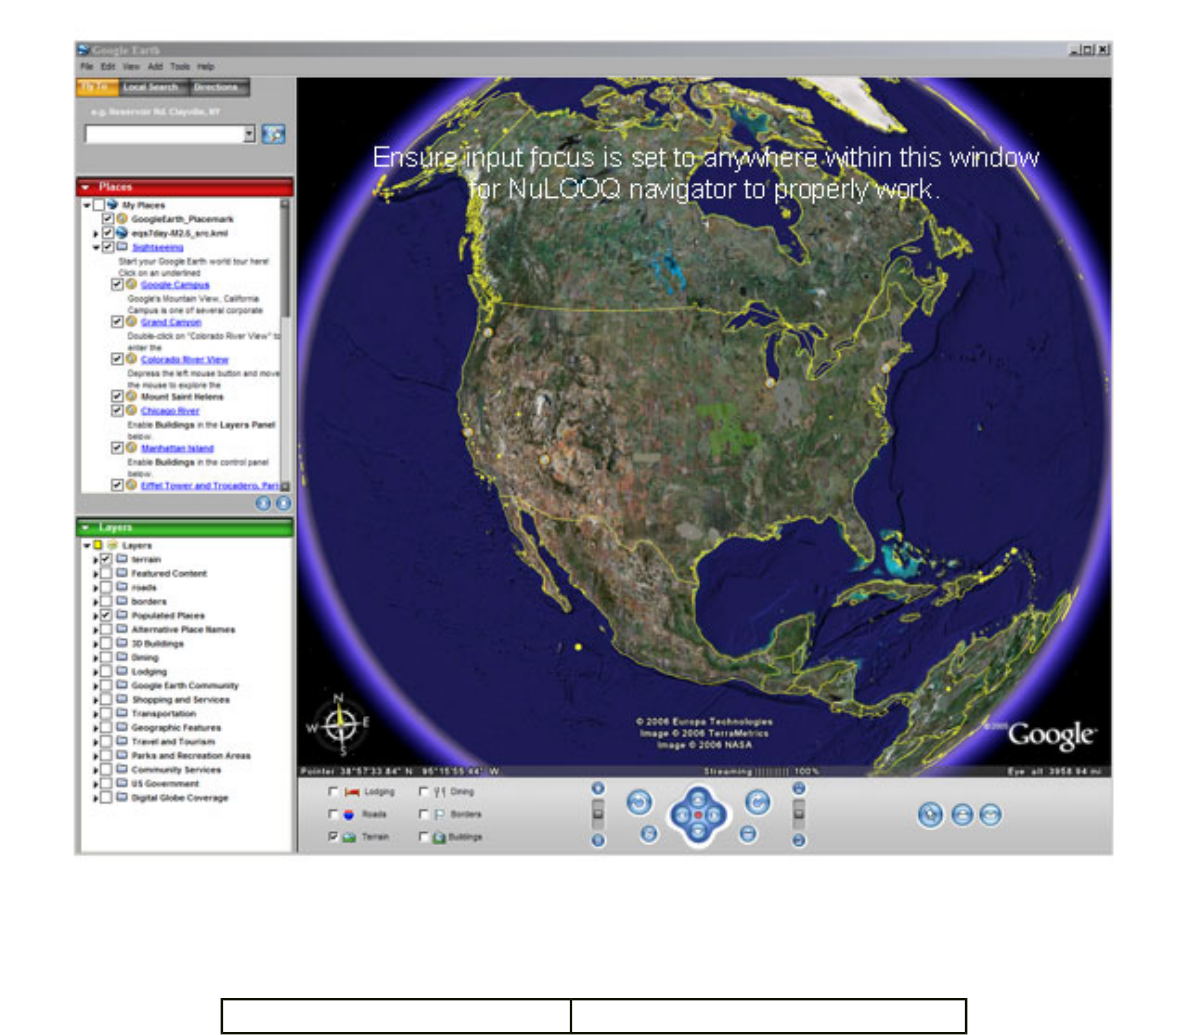Open the Google Campus link
The image size is (1188, 1035).
tap(175, 285)
